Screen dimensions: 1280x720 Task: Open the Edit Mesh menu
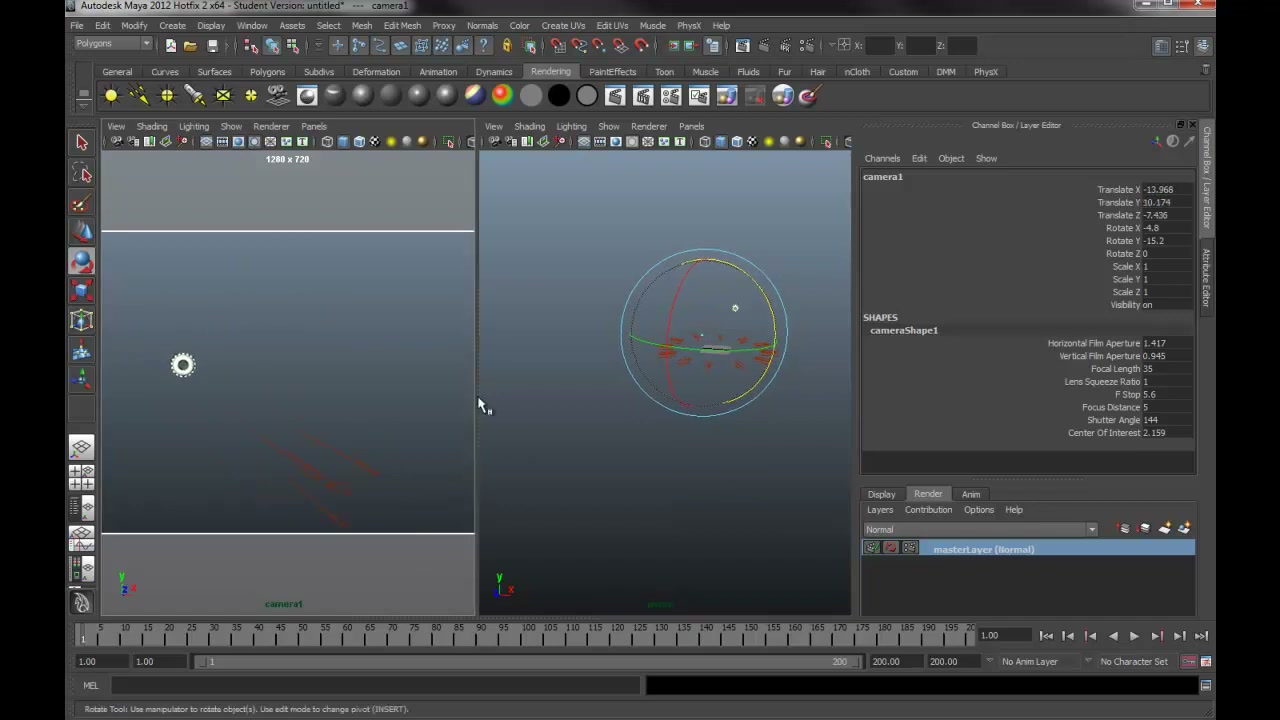[402, 26]
